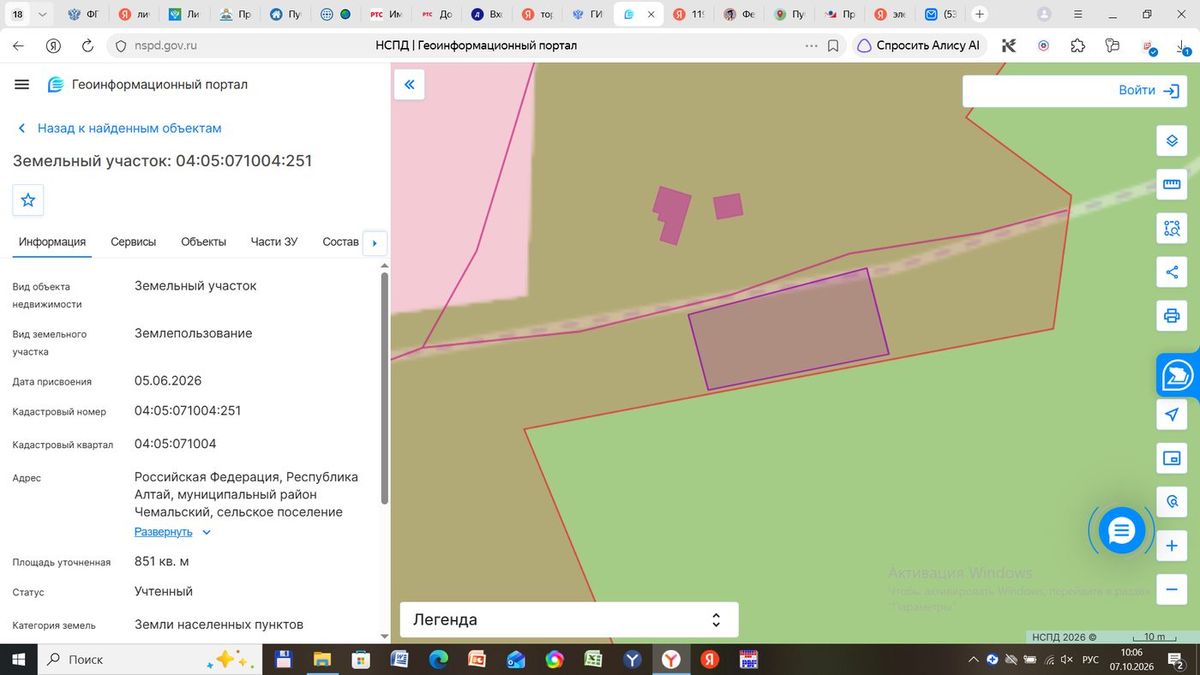This screenshot has width=1200, height=675.
Task: Click the target locator icon above zoom in
Action: pos(1171,502)
